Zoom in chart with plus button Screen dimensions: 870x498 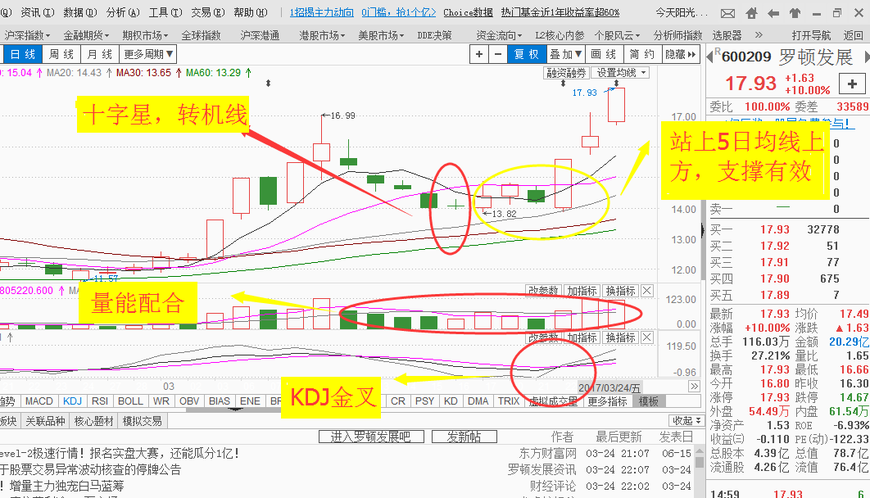(479, 54)
